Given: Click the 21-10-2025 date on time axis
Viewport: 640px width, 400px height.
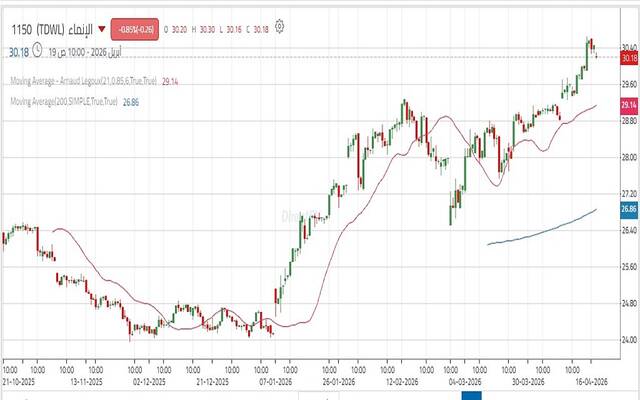Looking at the screenshot, I should point(20,381).
